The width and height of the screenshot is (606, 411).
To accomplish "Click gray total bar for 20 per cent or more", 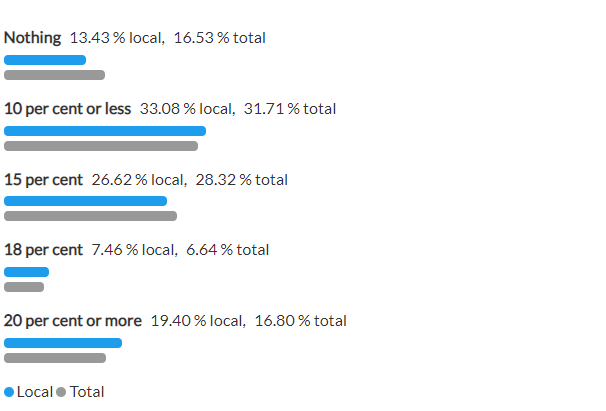I will pos(55,358).
